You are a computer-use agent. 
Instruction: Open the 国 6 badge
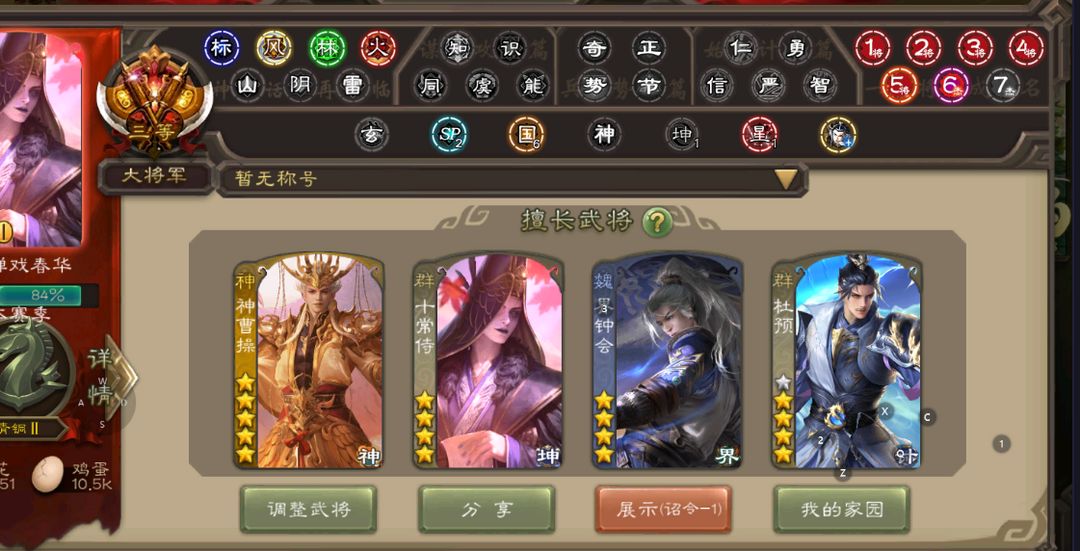click(527, 134)
